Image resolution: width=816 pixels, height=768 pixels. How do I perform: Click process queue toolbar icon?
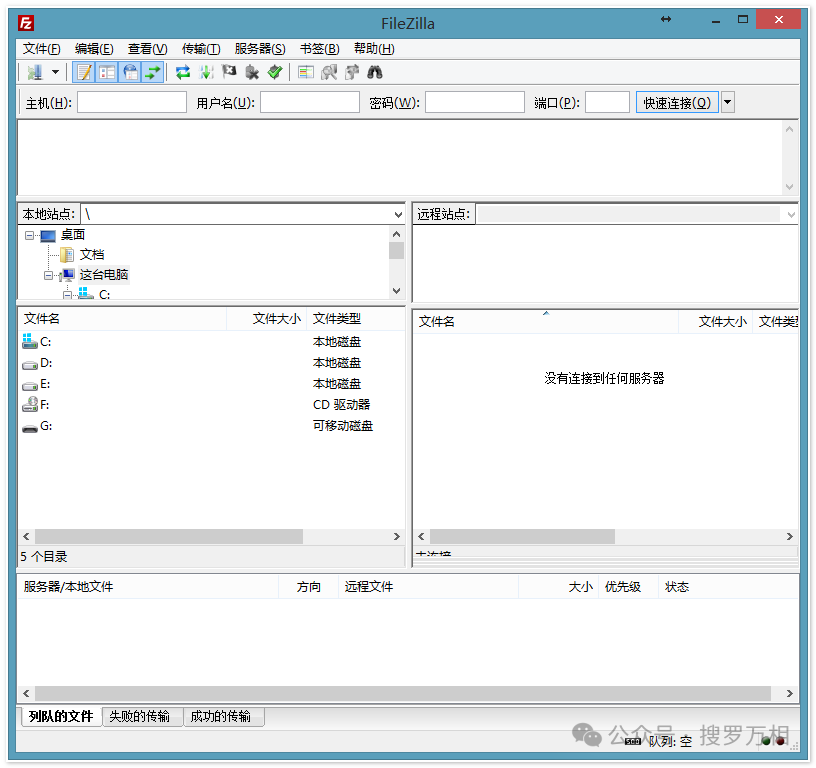(206, 72)
